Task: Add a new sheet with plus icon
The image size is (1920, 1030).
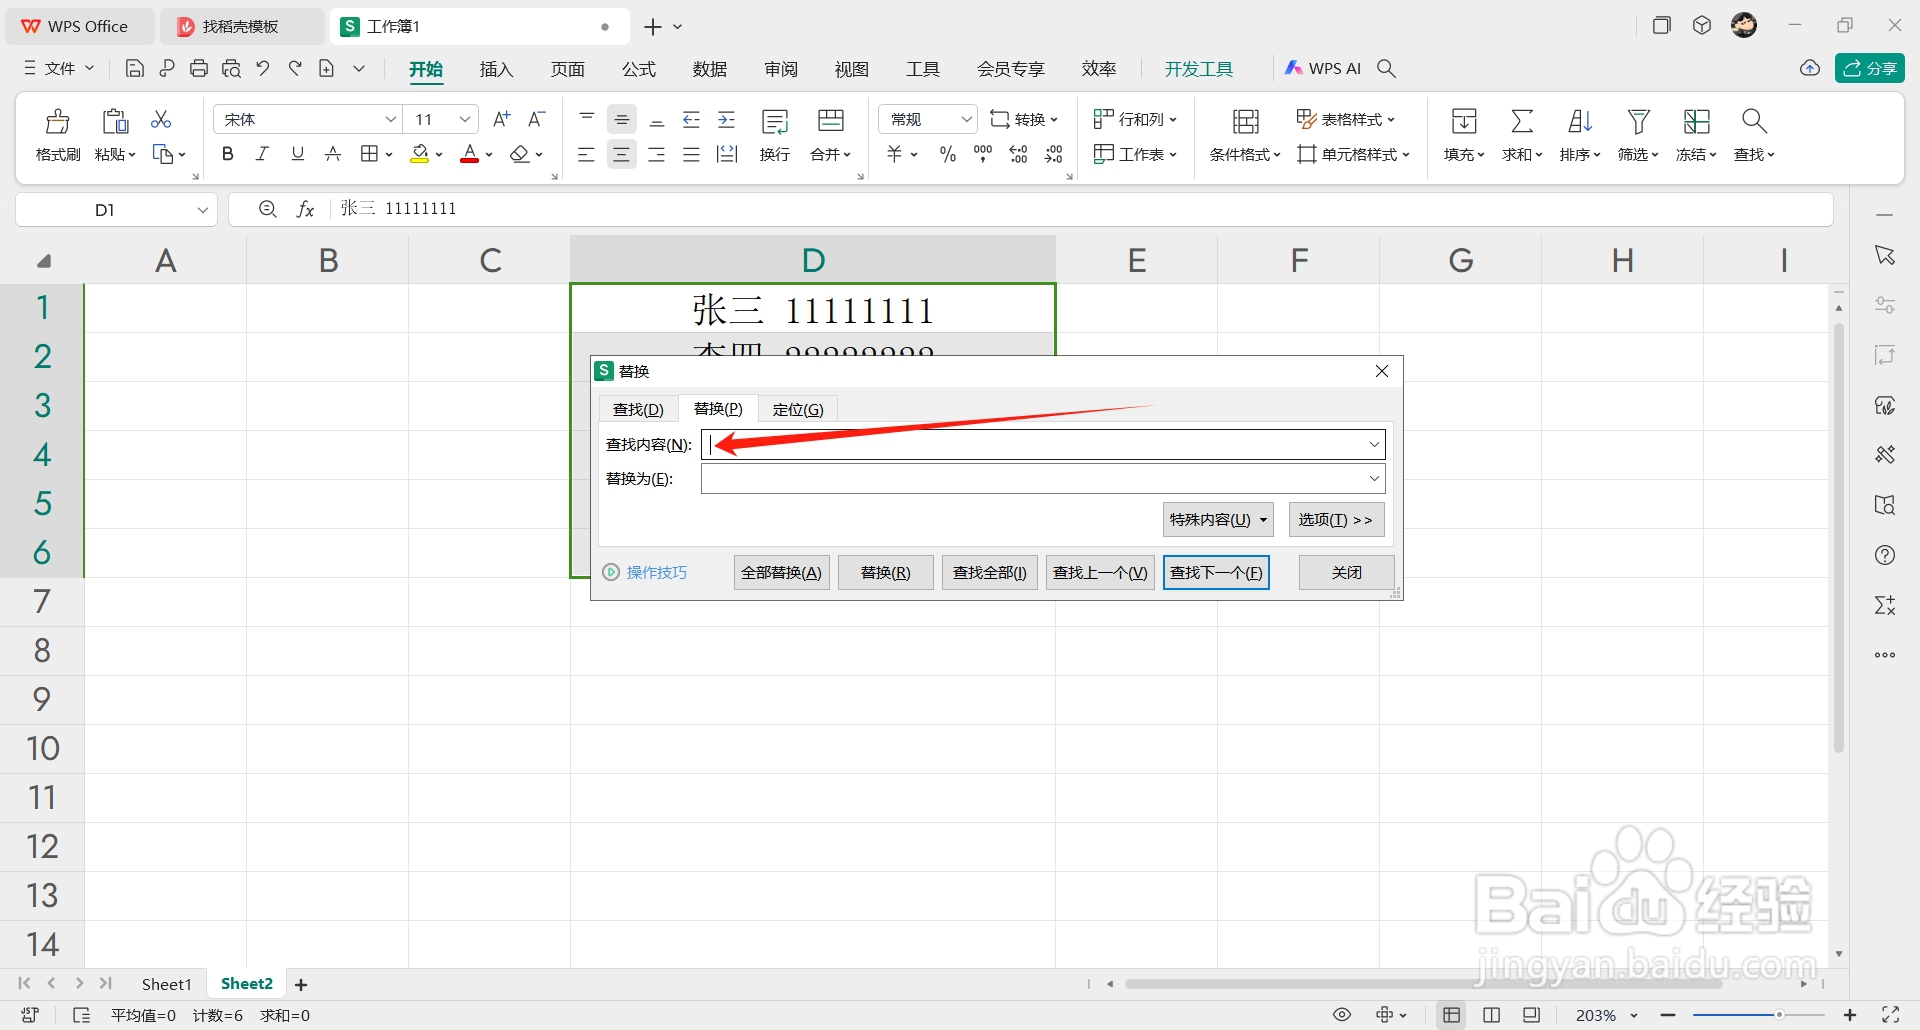Action: click(x=301, y=985)
